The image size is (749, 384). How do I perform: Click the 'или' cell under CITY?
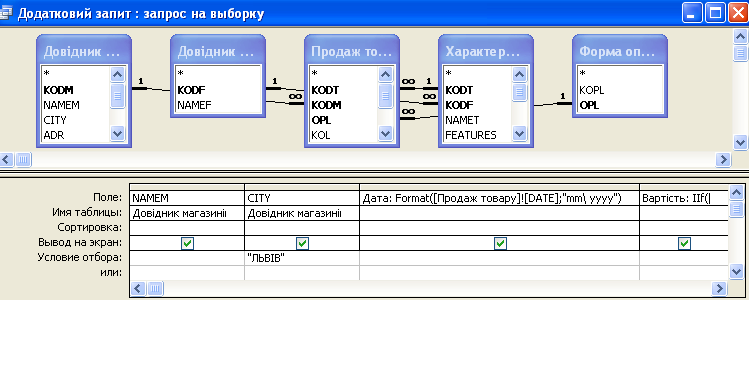click(x=302, y=273)
